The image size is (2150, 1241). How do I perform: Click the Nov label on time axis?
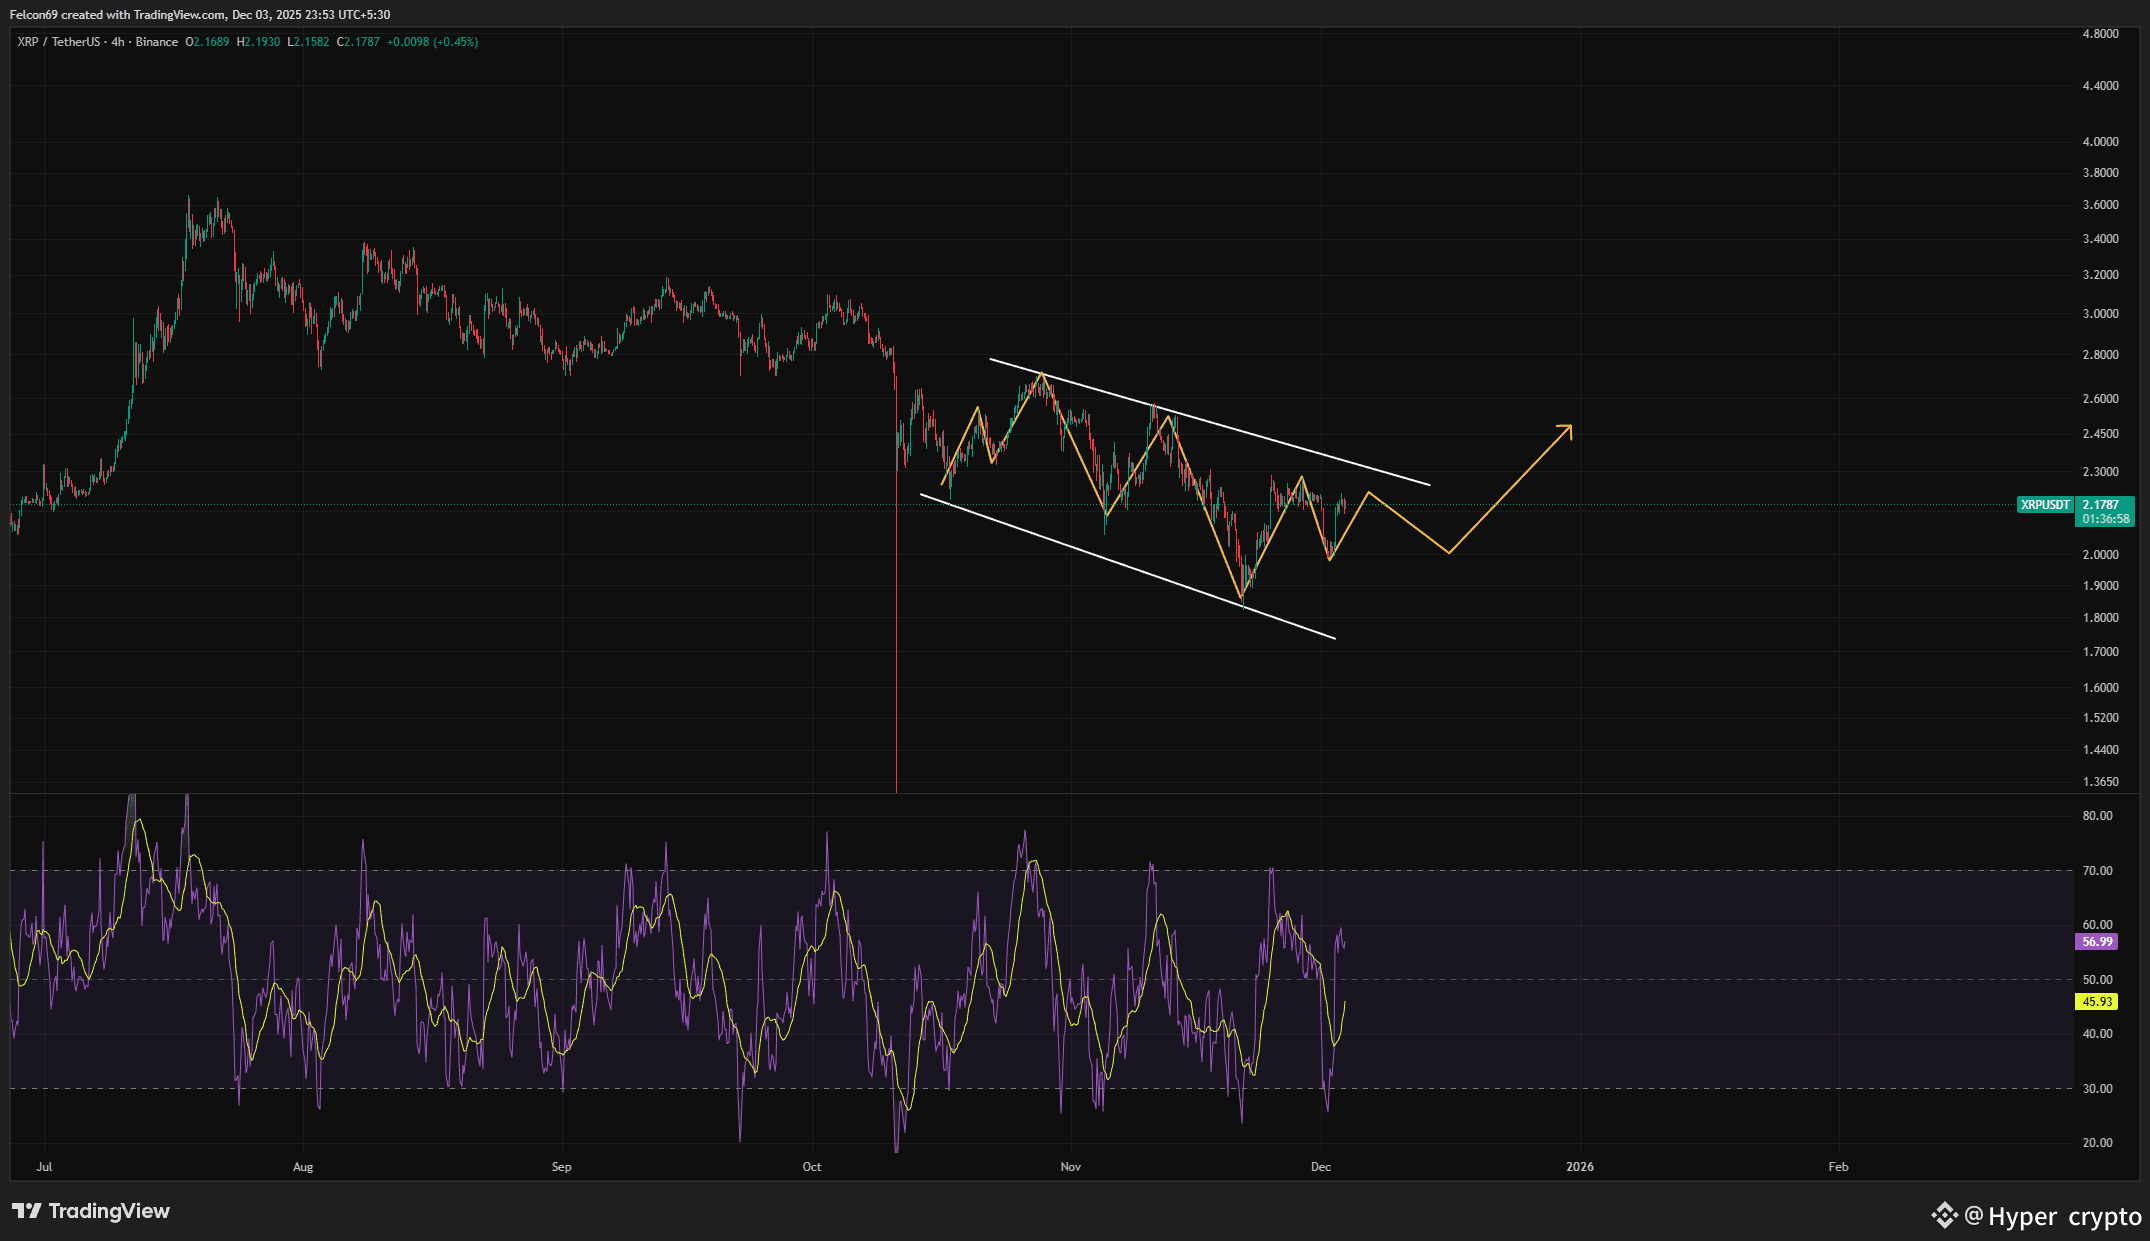[1071, 1167]
